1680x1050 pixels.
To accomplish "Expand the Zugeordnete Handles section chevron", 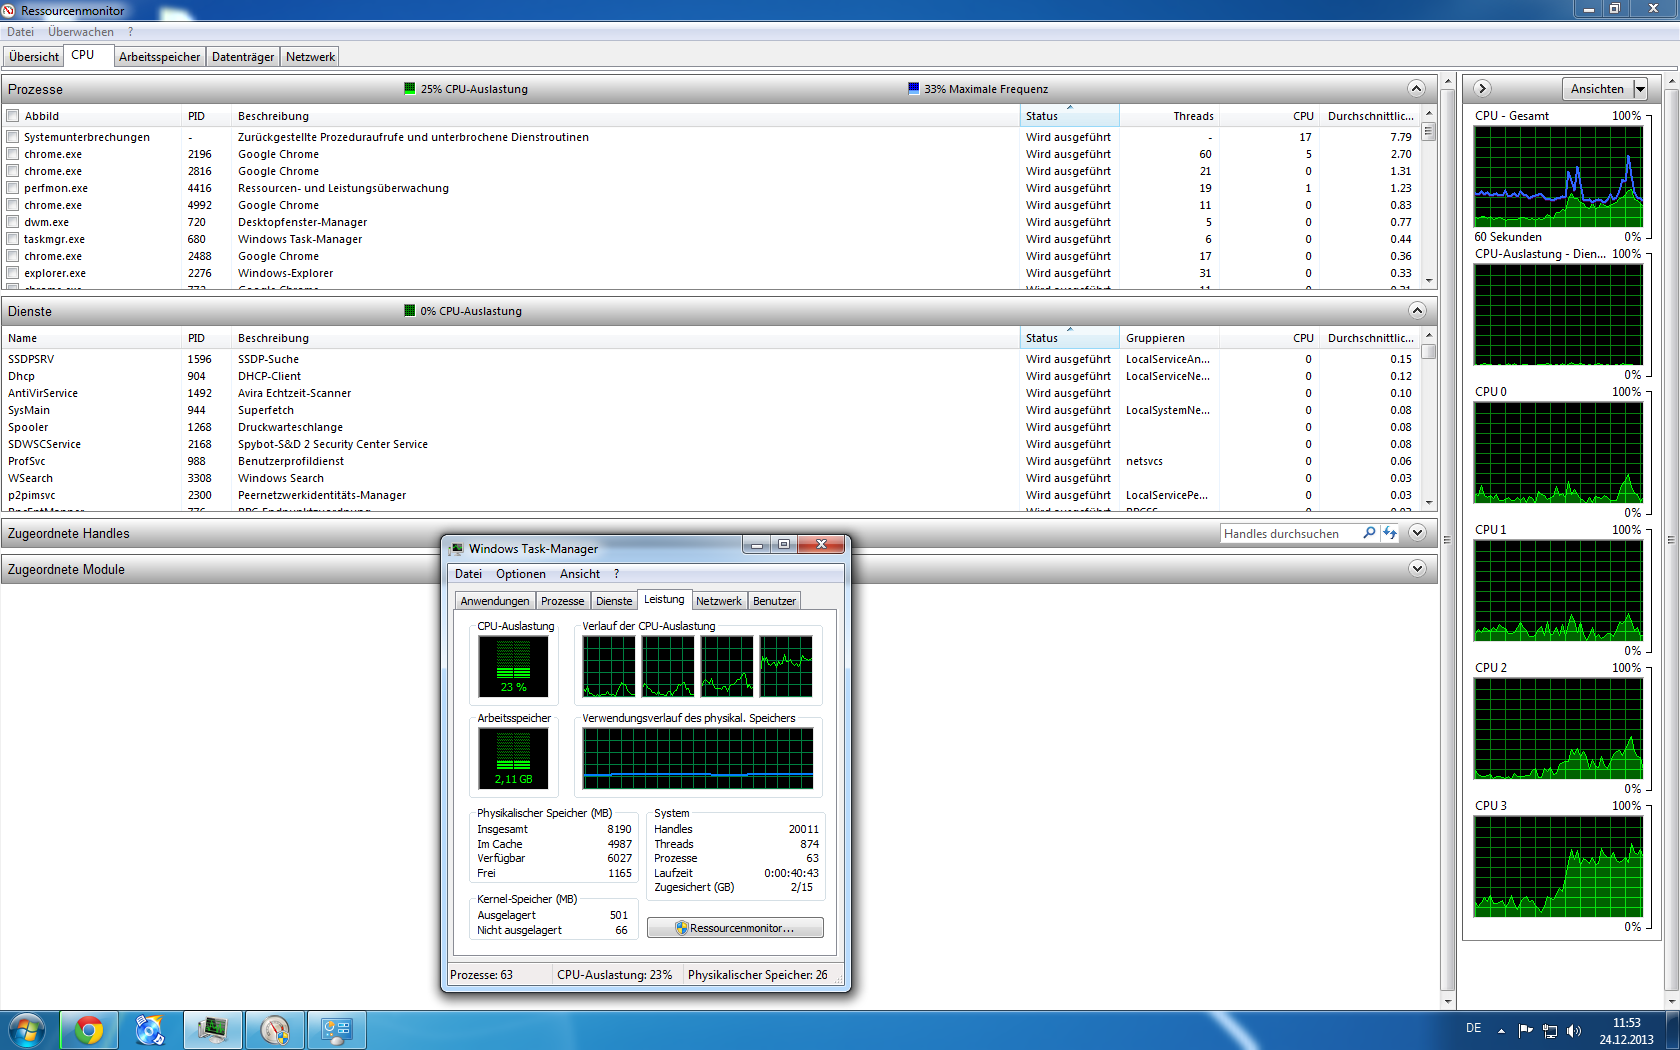I will tap(1416, 533).
